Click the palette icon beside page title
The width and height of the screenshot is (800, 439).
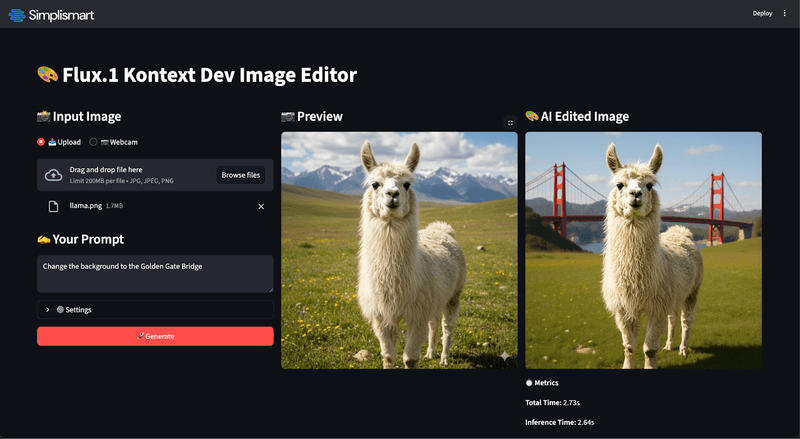coord(47,75)
